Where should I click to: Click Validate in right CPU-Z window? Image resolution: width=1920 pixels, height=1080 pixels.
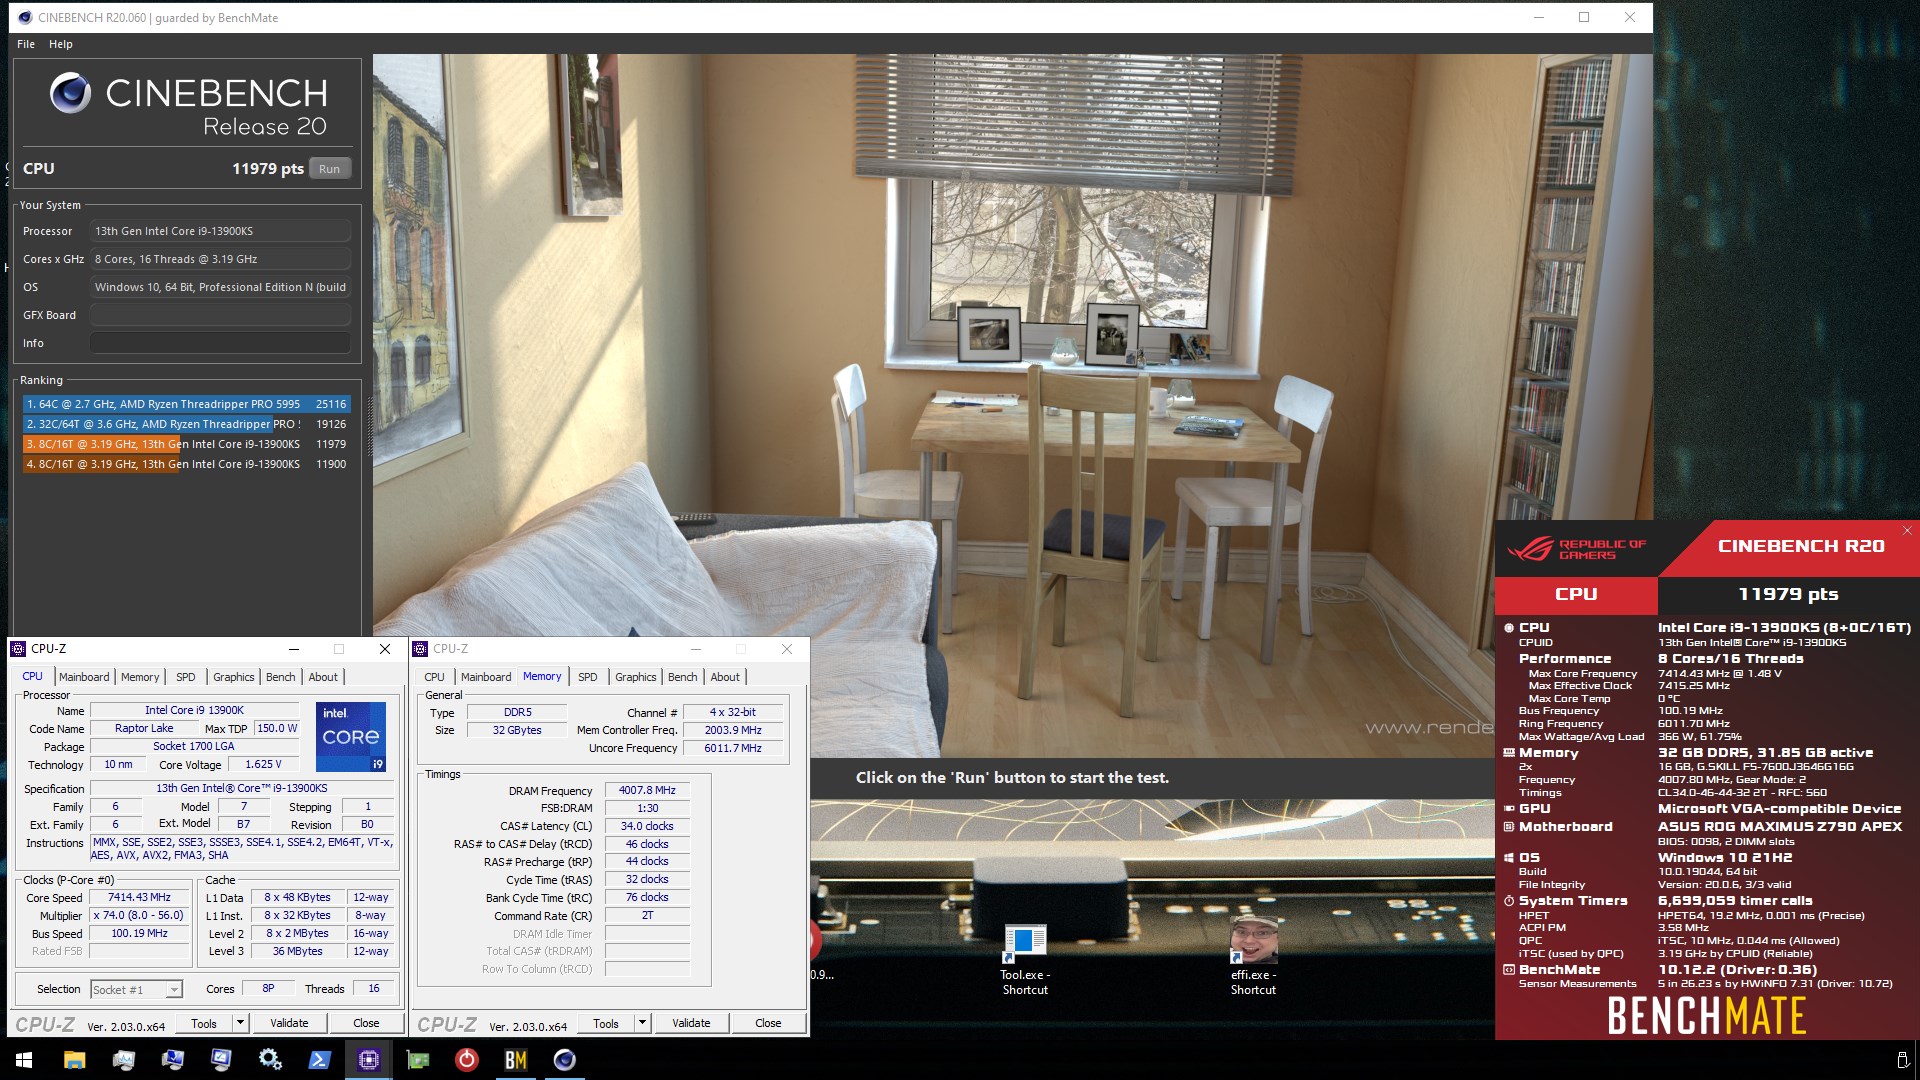tap(691, 1023)
